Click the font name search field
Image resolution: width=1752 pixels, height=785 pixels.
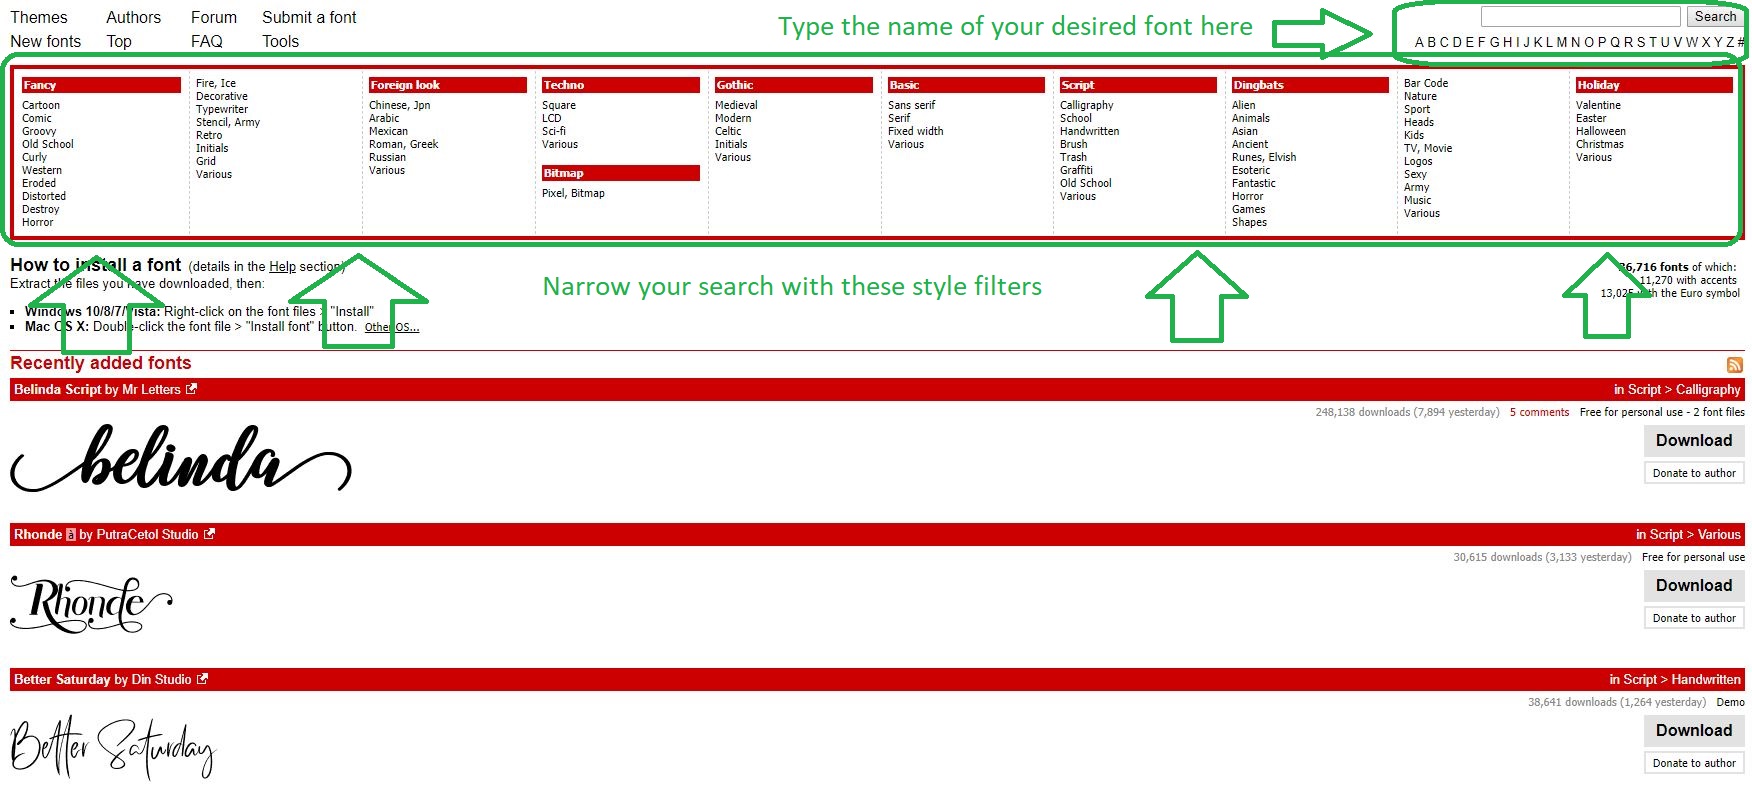coord(1579,17)
